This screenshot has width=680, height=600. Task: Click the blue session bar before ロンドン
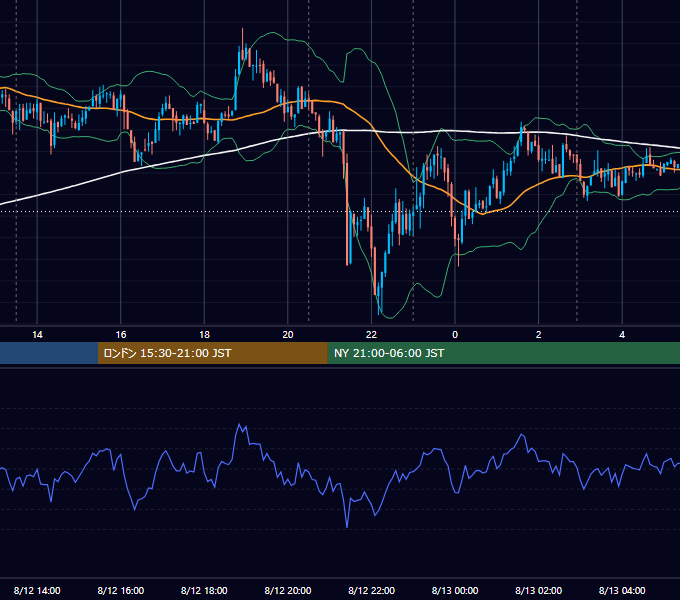tap(49, 353)
